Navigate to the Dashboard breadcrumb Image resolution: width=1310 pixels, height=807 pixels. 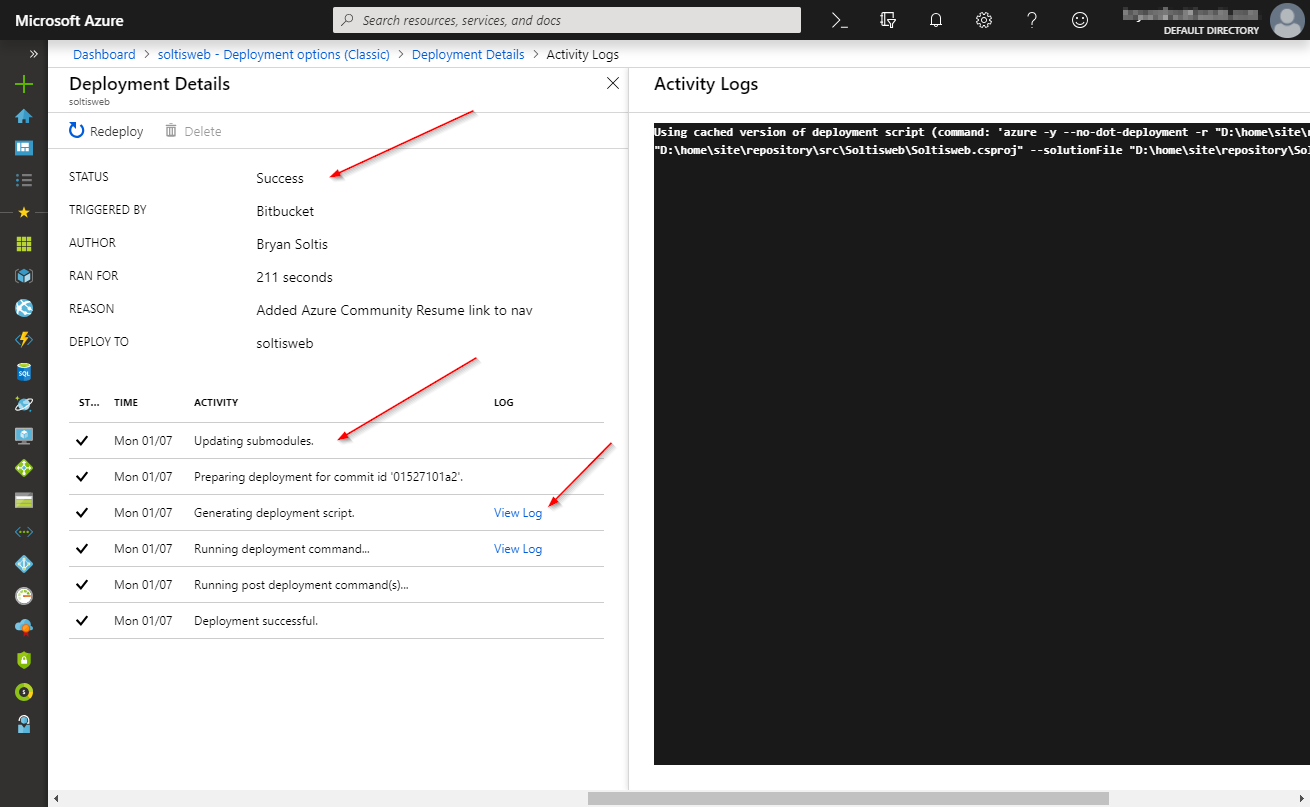click(x=104, y=54)
